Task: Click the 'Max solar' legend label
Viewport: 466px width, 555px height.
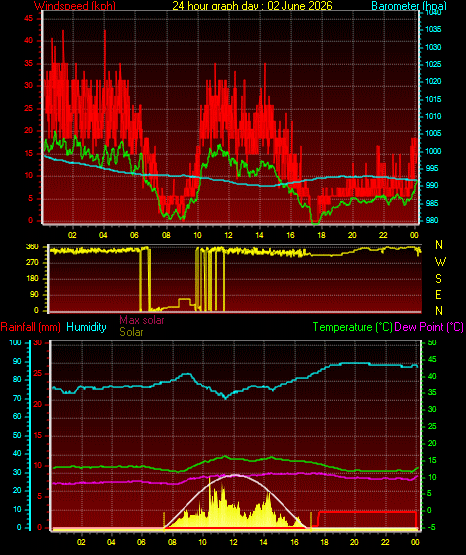Action: point(142,320)
